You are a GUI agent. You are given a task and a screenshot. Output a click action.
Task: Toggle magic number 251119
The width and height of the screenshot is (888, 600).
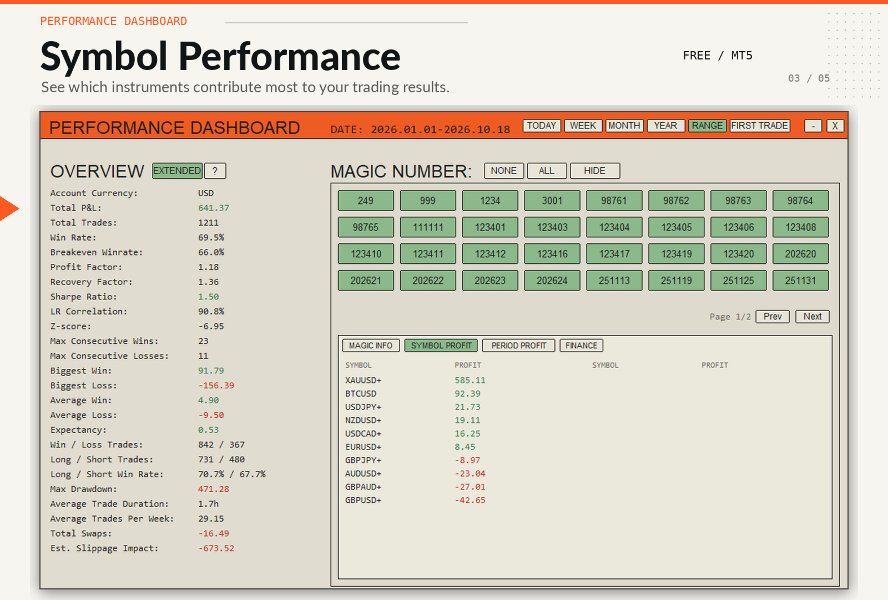click(x=676, y=280)
